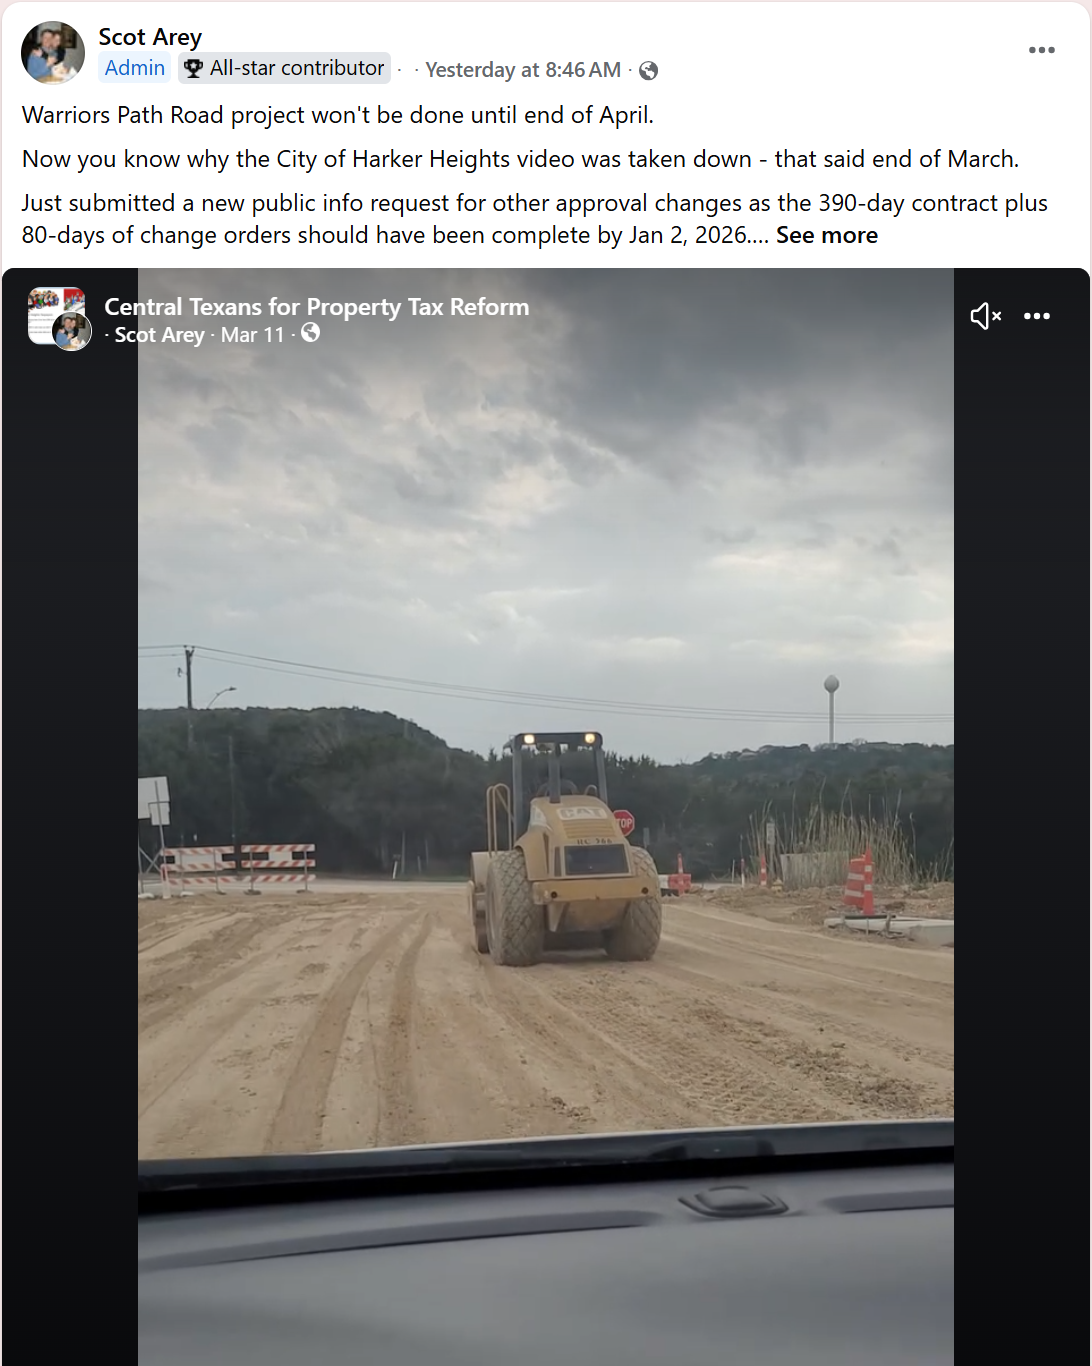Click the post text about Warriors Path Road
Screen dimensions: 1092x1366
338,115
